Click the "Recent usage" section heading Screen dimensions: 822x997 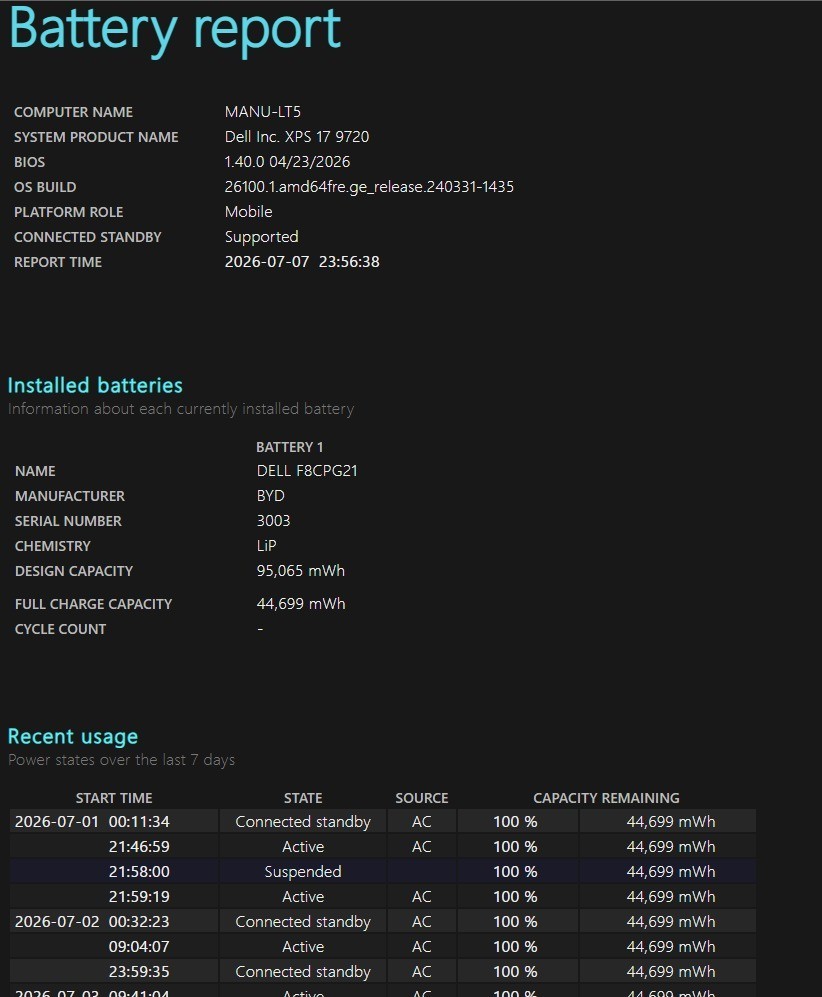(x=72, y=736)
